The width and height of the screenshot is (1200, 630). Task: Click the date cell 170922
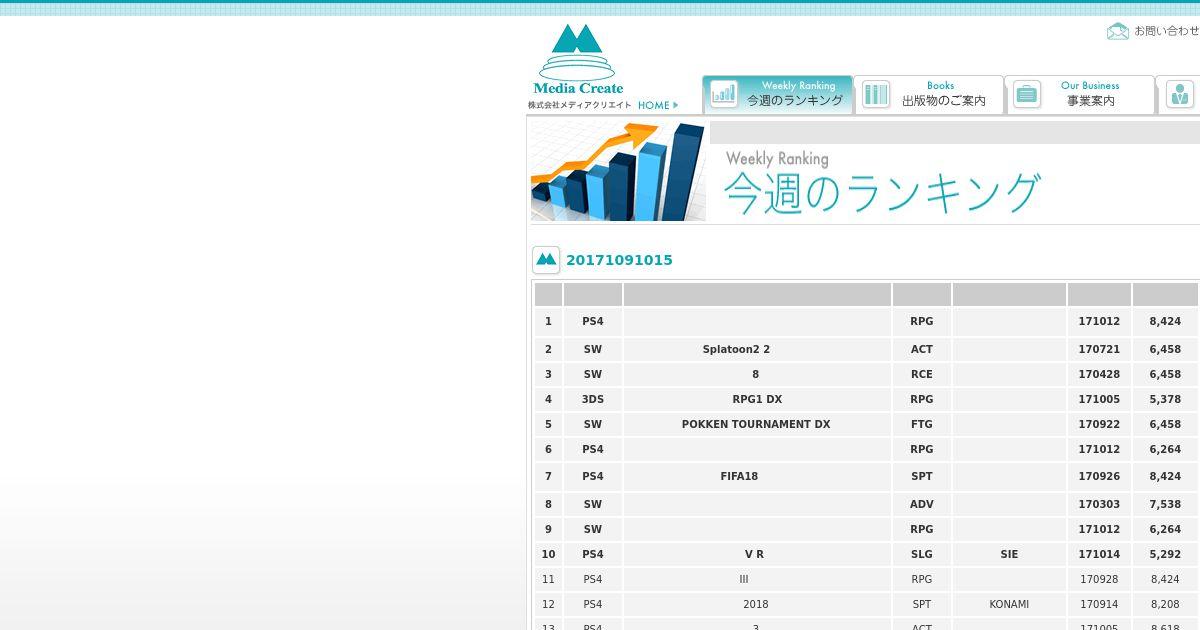(1099, 424)
